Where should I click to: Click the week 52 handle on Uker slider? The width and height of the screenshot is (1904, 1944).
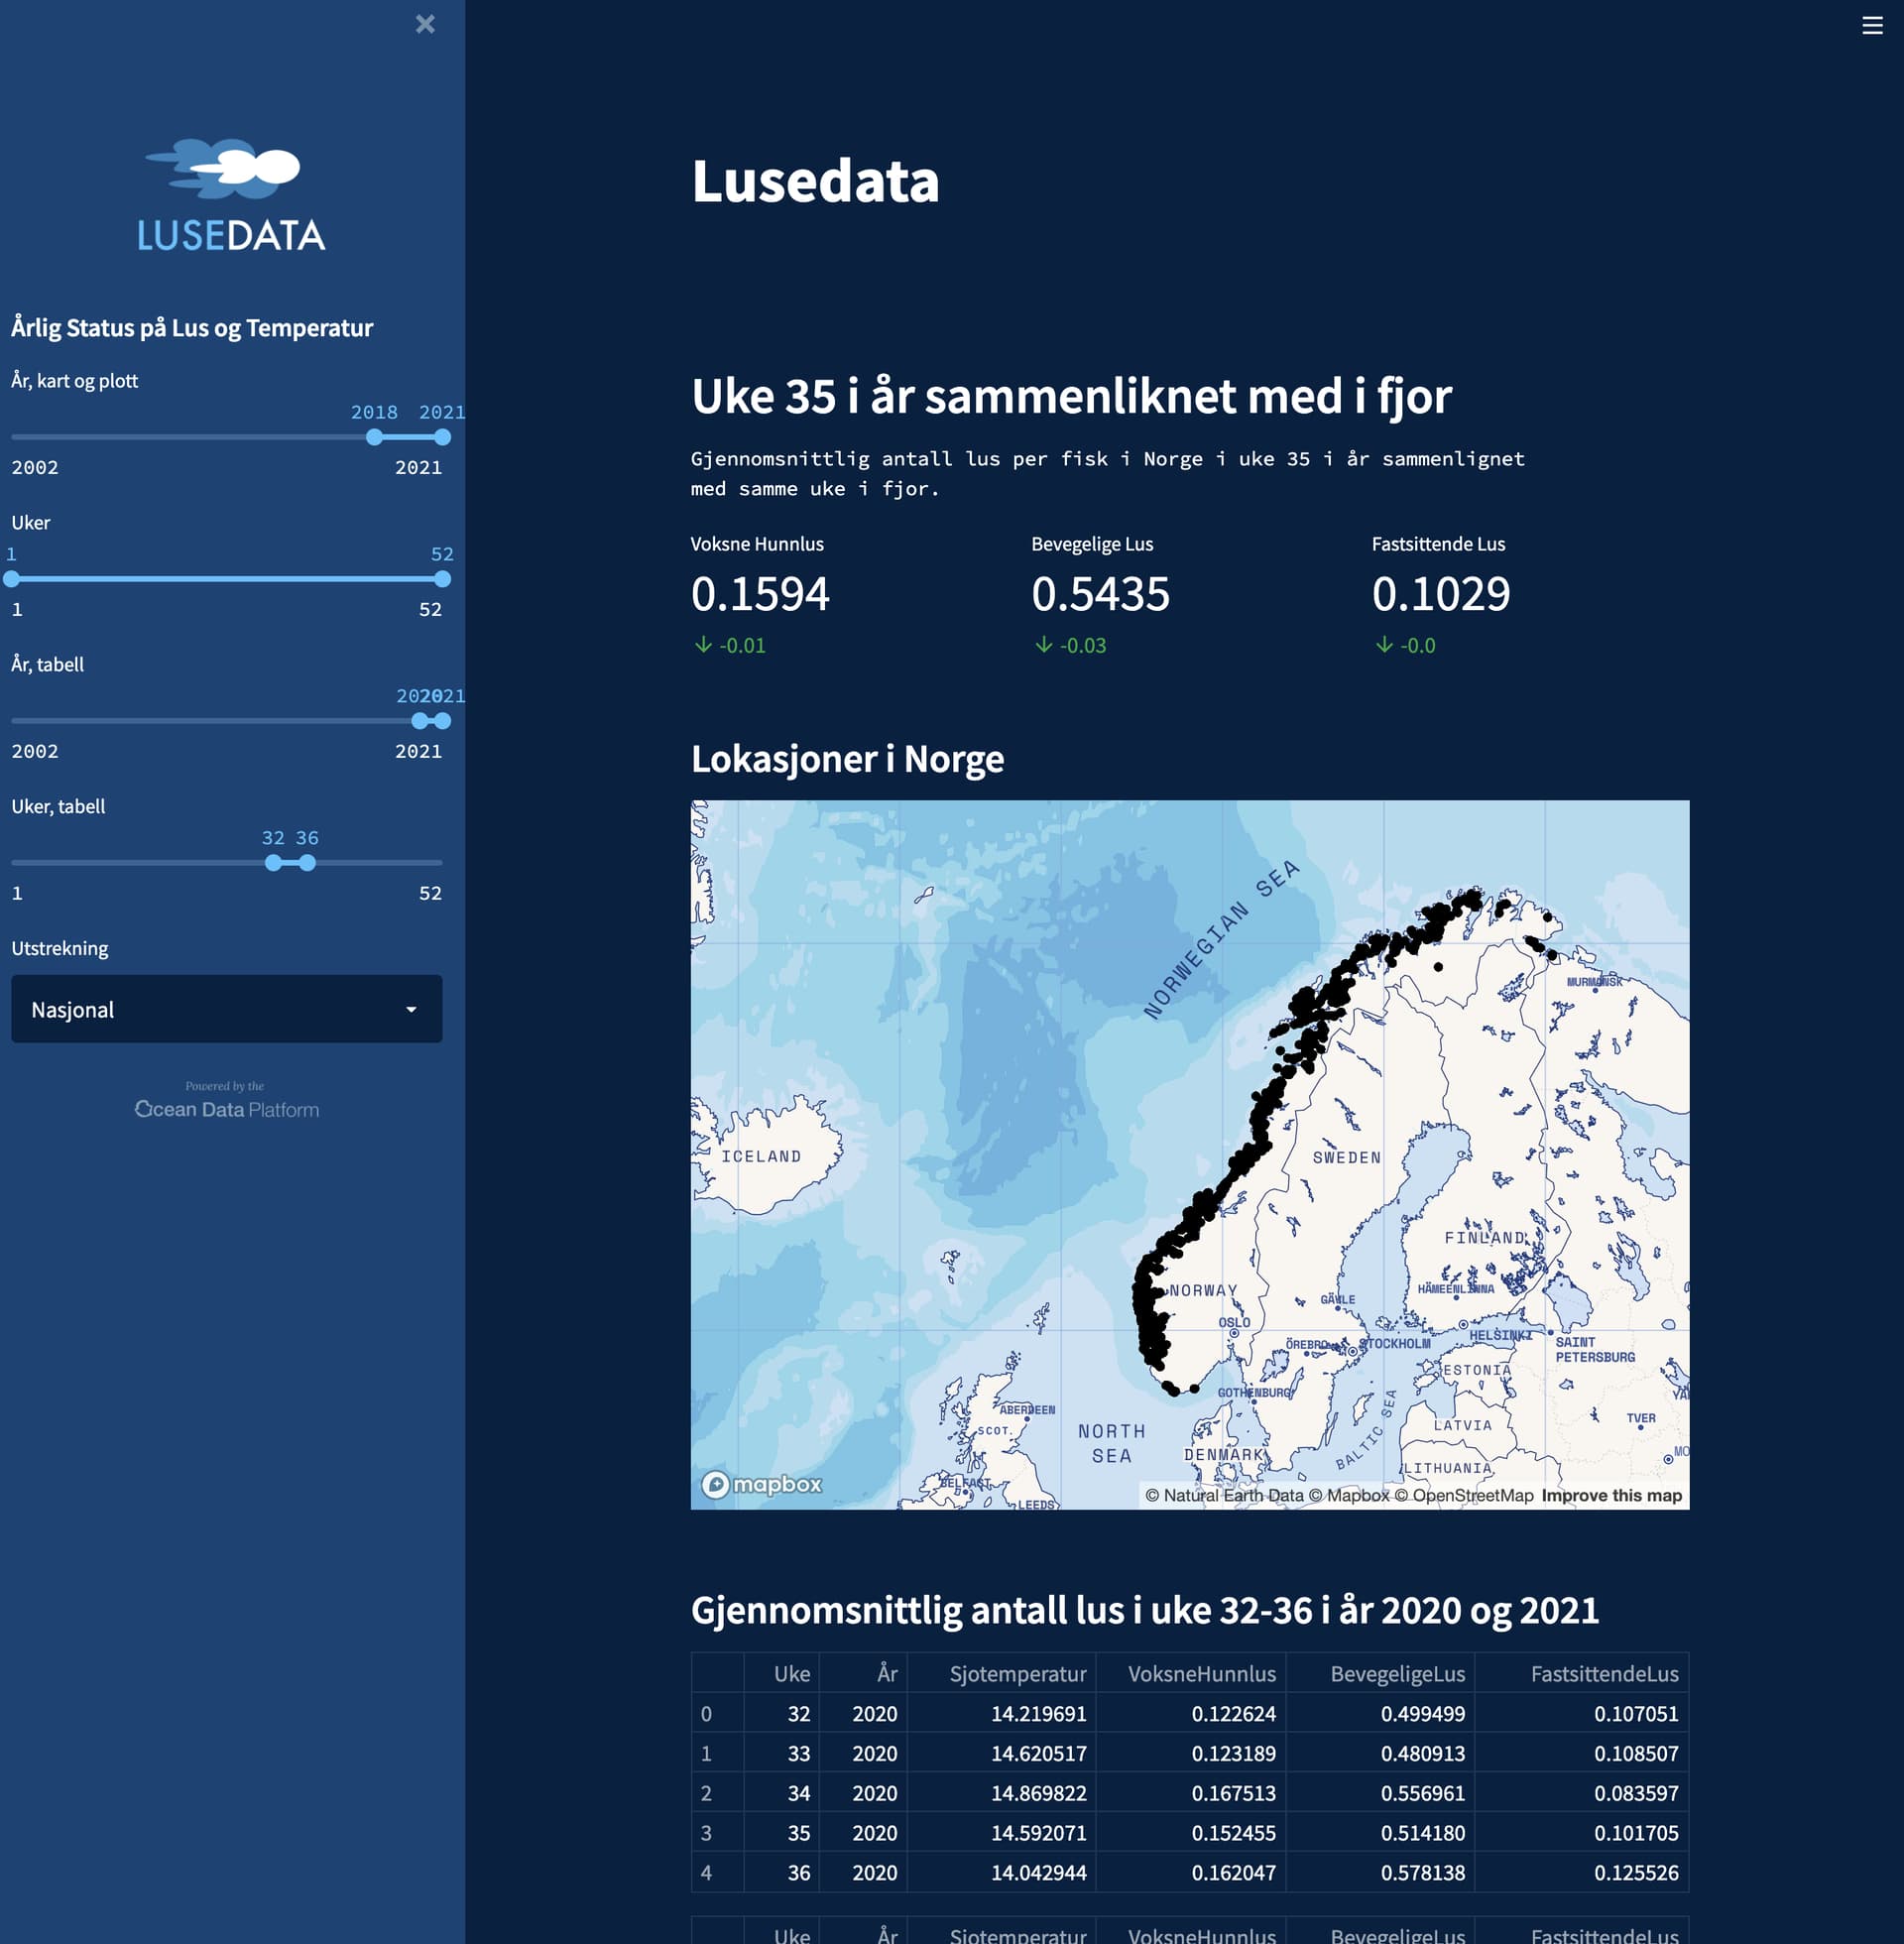point(442,579)
